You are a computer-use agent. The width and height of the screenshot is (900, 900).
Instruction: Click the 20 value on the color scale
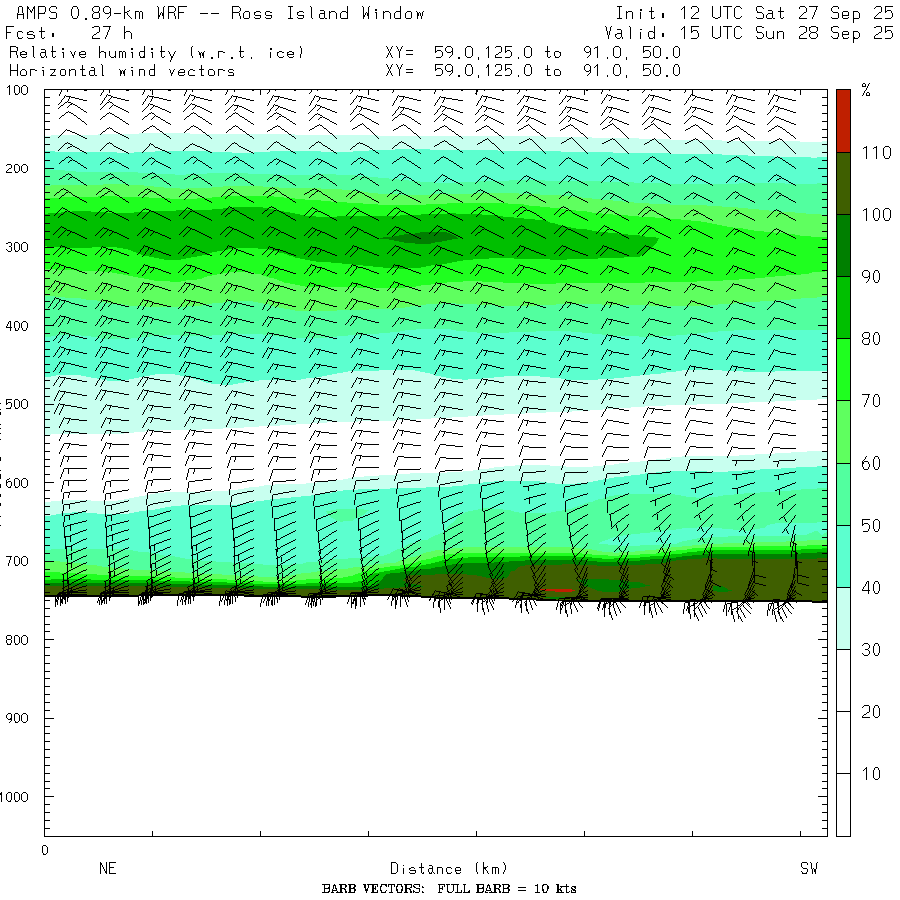click(x=871, y=712)
